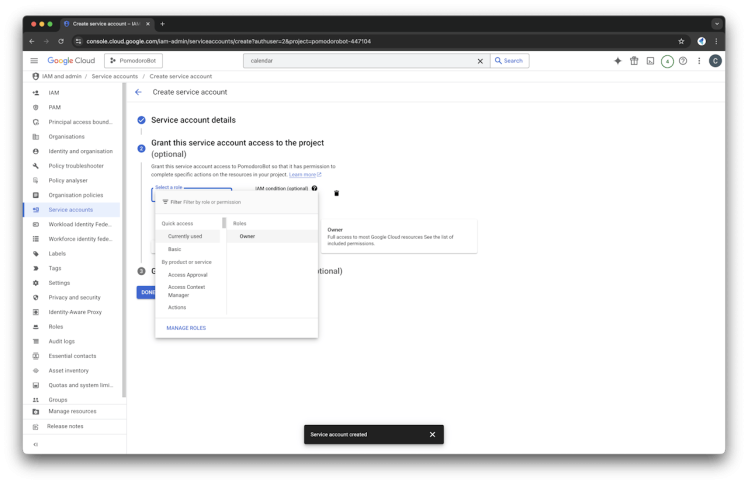The image size is (748, 484).
Task: Open Manage resources in the sidebar
Action: 74,411
